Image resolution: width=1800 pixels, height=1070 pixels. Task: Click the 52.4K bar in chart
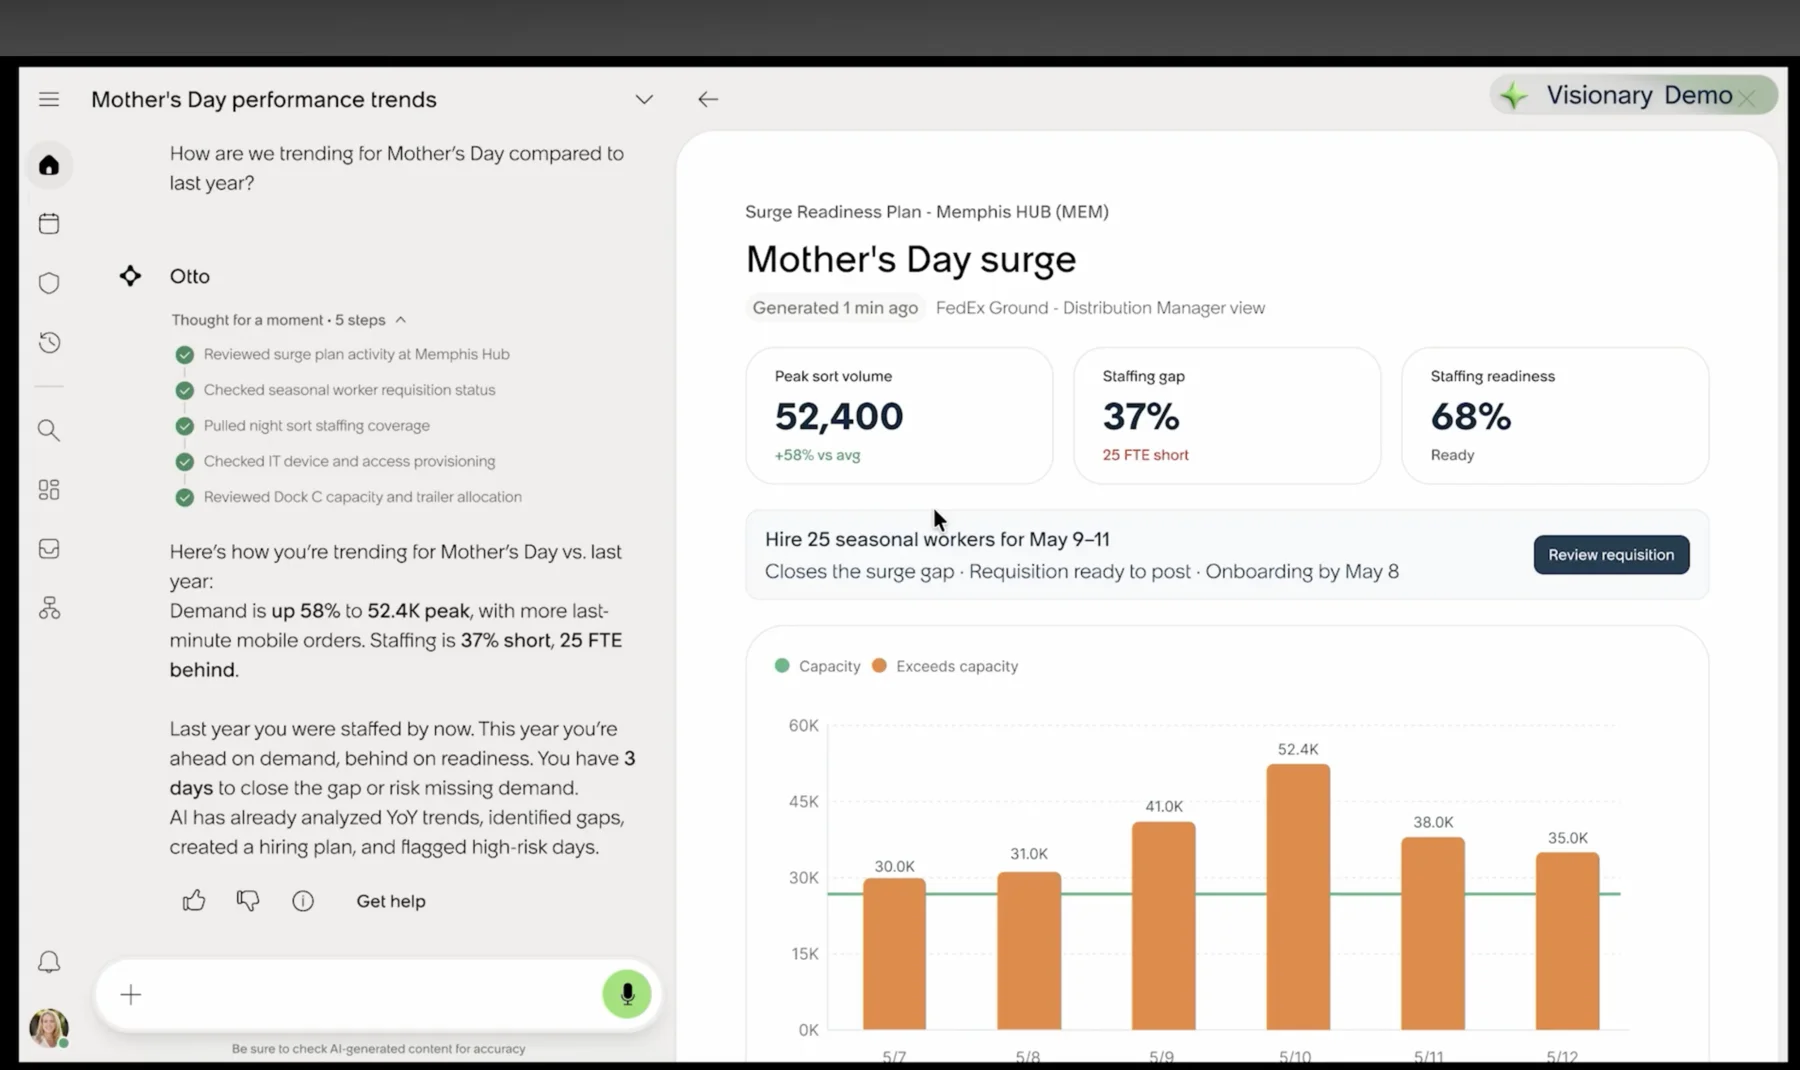1298,897
